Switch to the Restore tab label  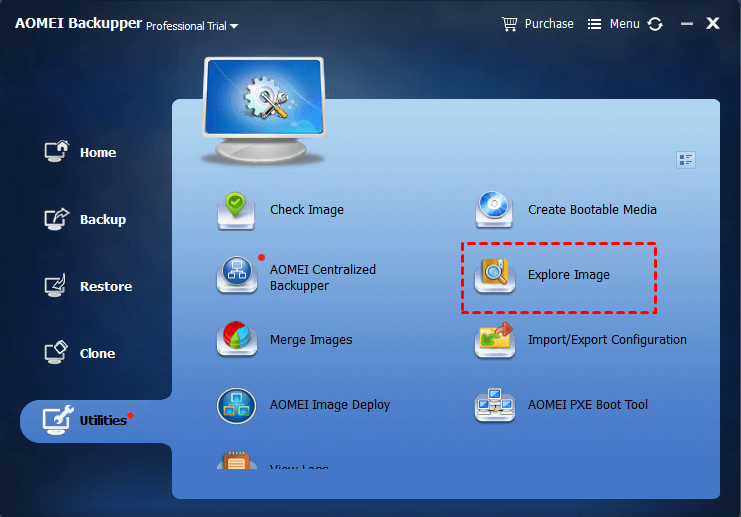point(106,286)
